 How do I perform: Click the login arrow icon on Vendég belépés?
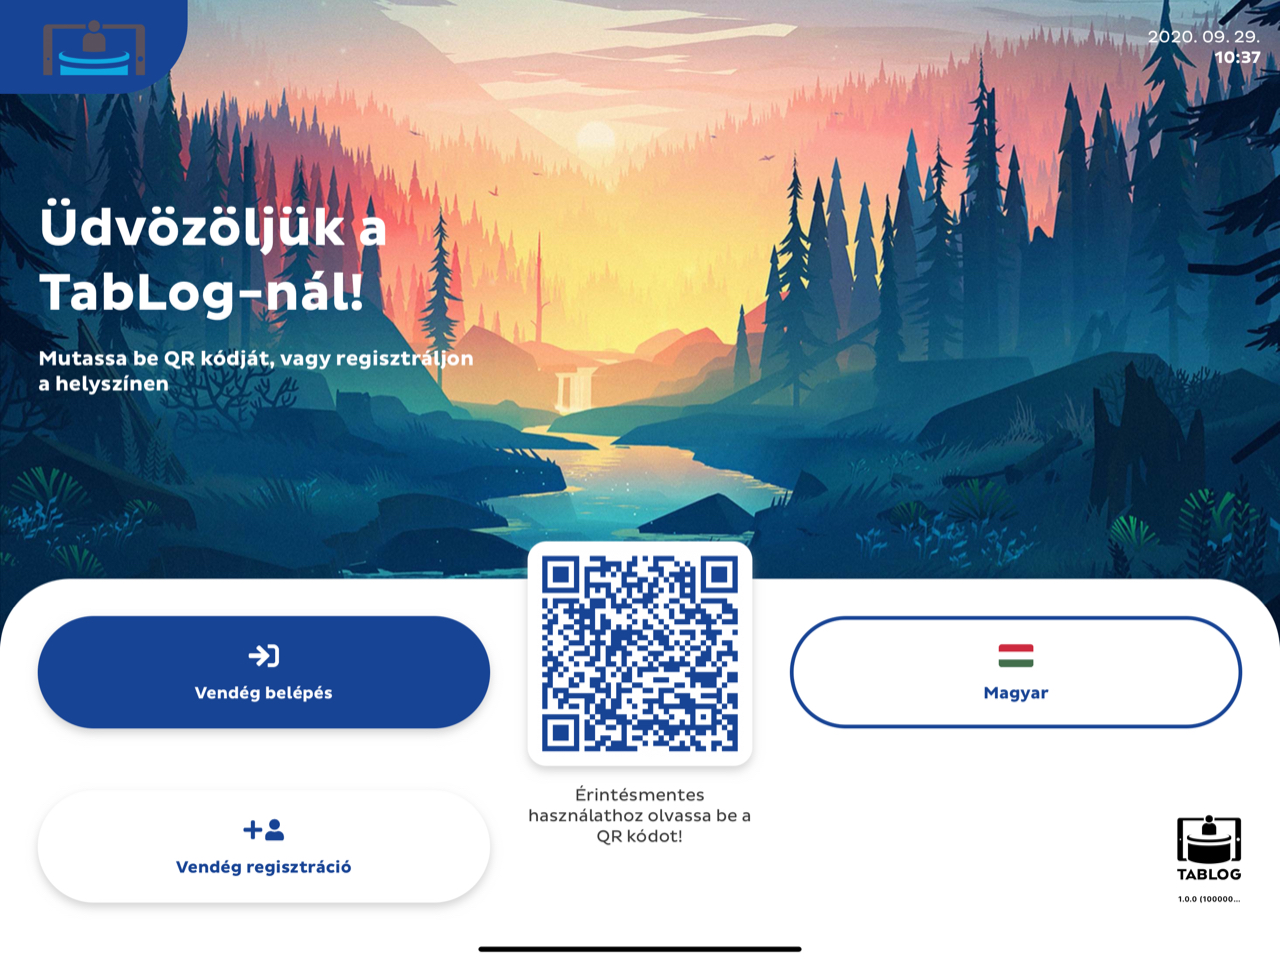[264, 656]
